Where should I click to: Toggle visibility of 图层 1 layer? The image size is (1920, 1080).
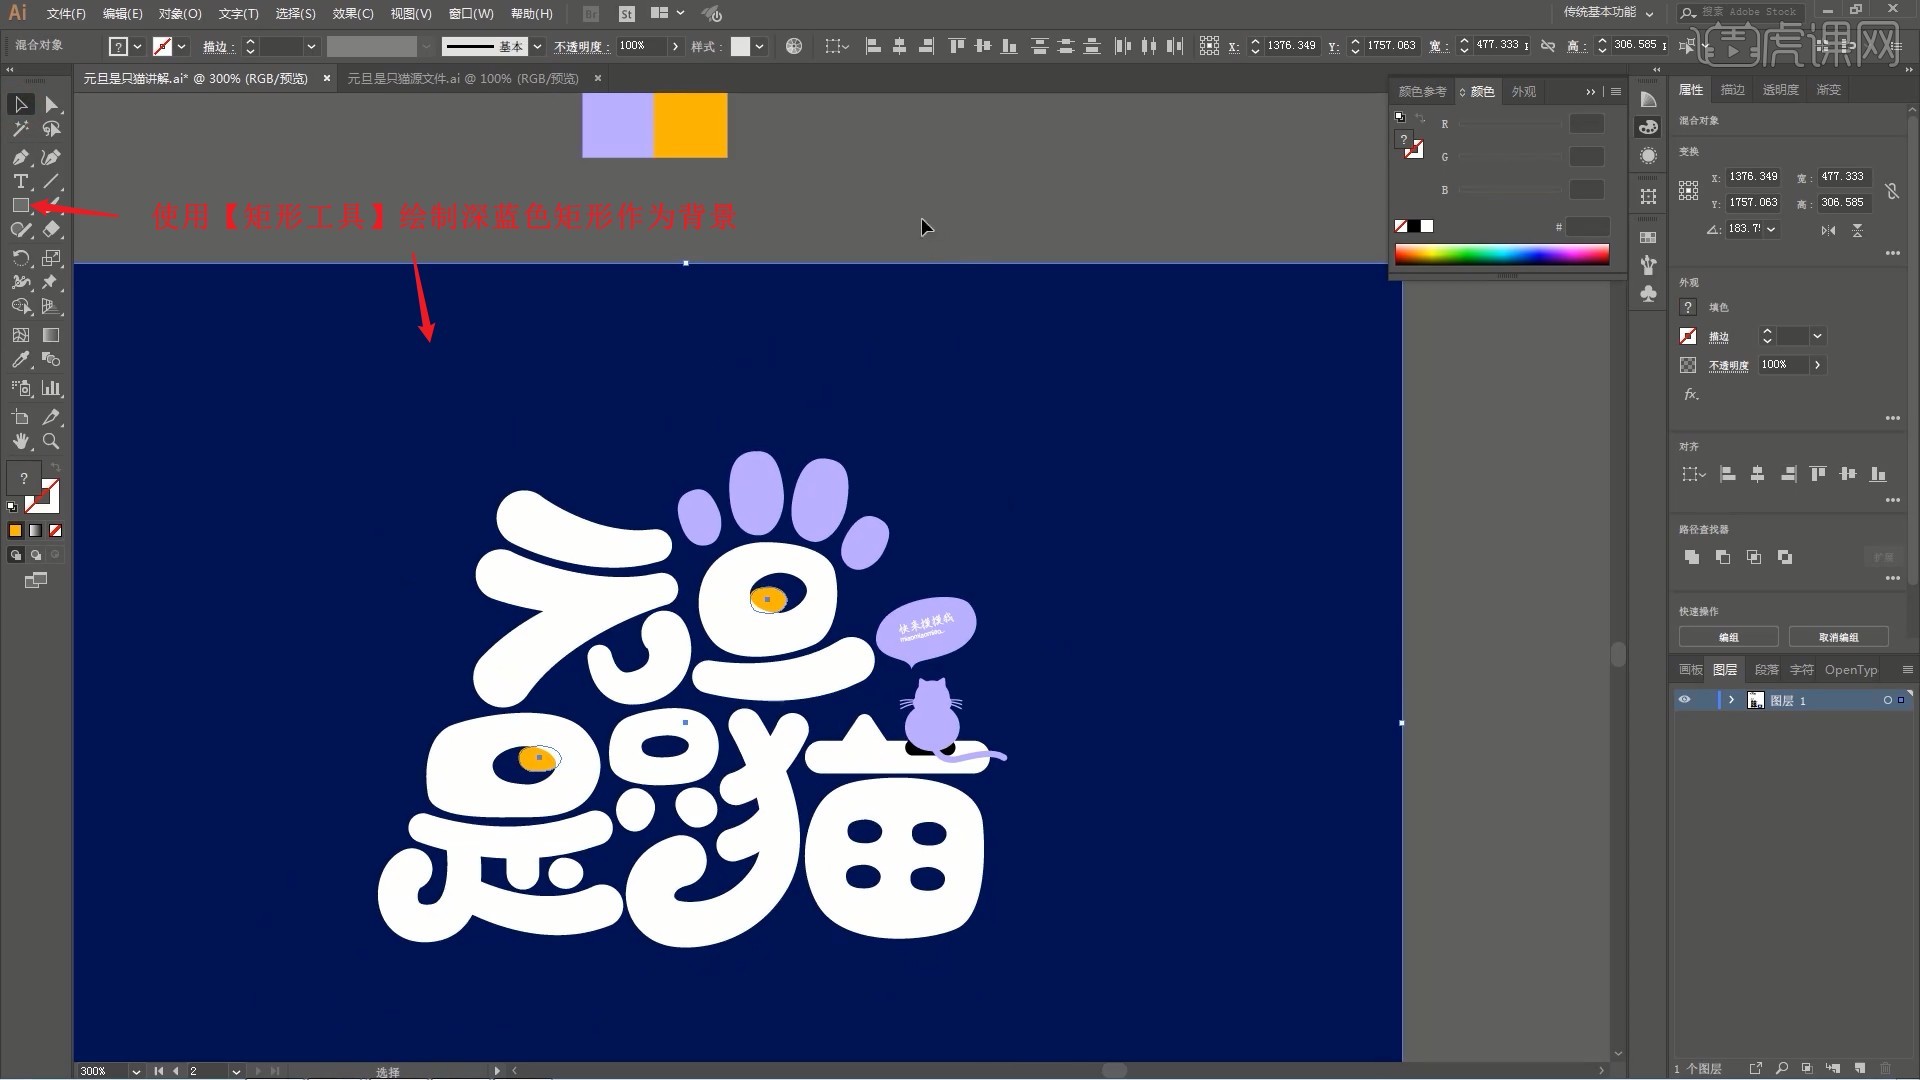coord(1684,700)
